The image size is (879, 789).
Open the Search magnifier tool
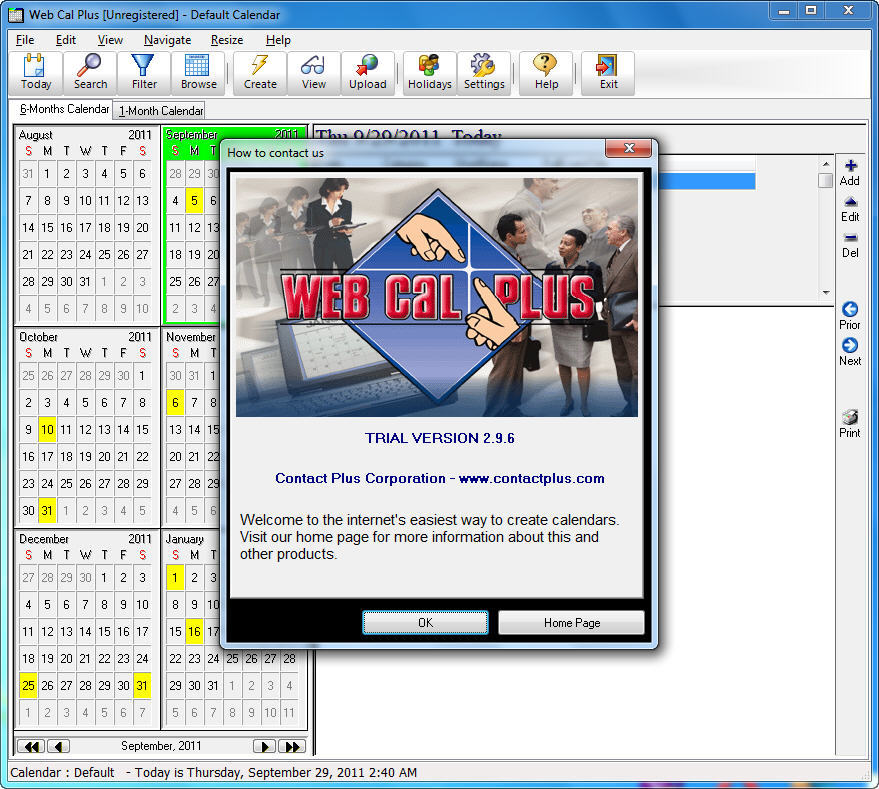pos(90,73)
